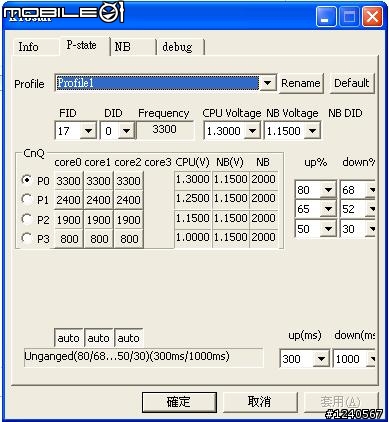
Task: Open the Profile1 dropdown list
Action: click(268, 83)
